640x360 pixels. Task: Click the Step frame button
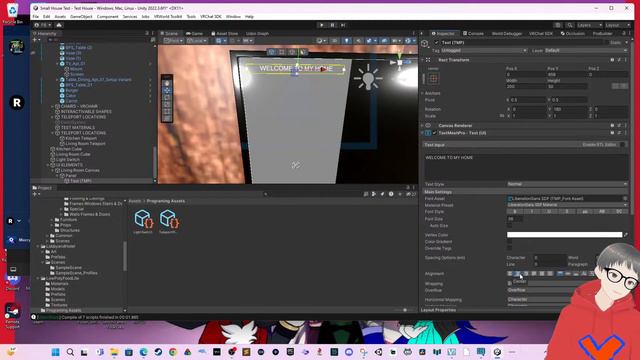pos(343,25)
